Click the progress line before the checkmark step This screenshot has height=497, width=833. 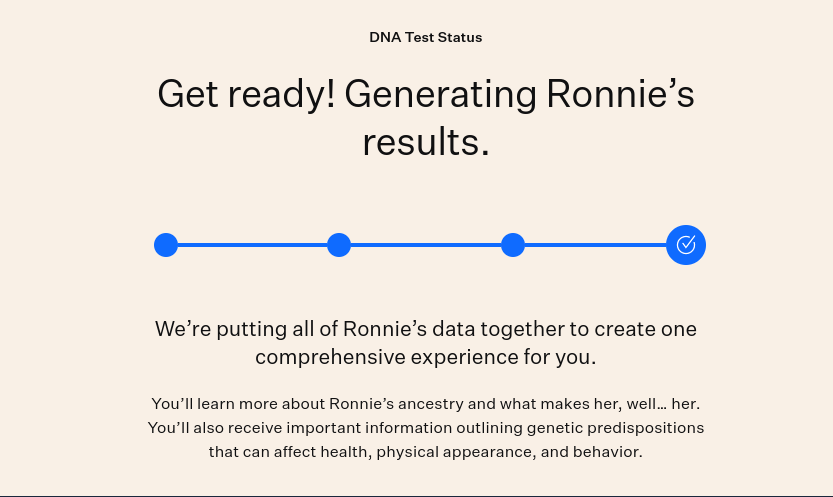coord(596,245)
